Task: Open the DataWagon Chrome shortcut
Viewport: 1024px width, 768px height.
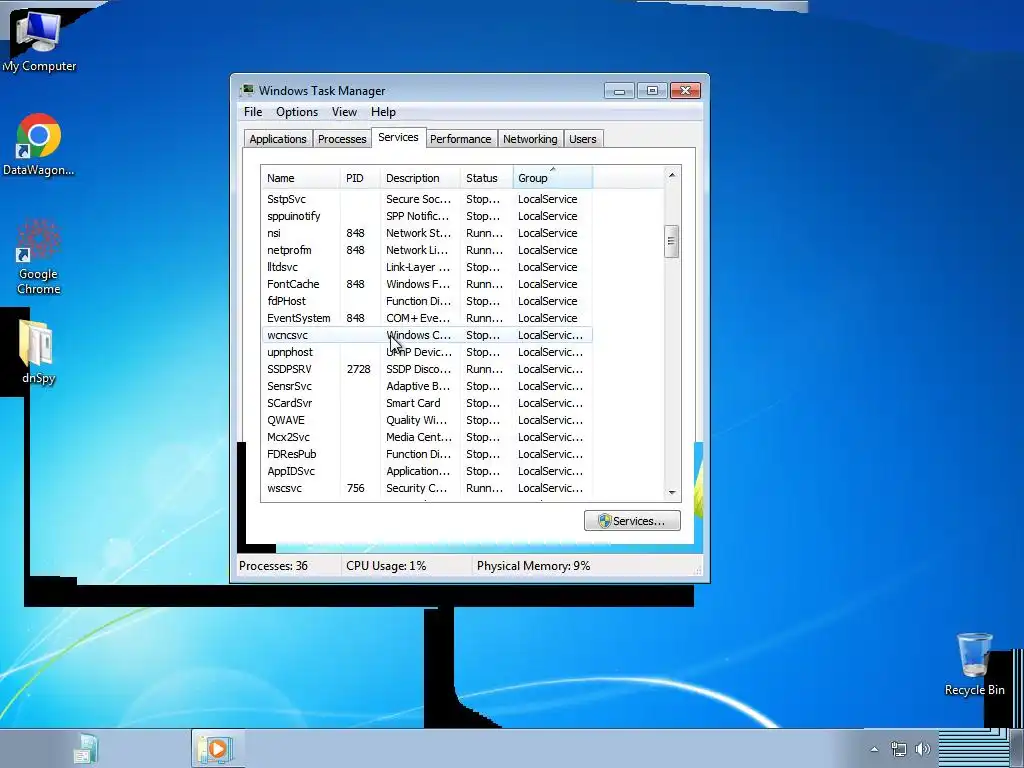Action: tap(39, 145)
